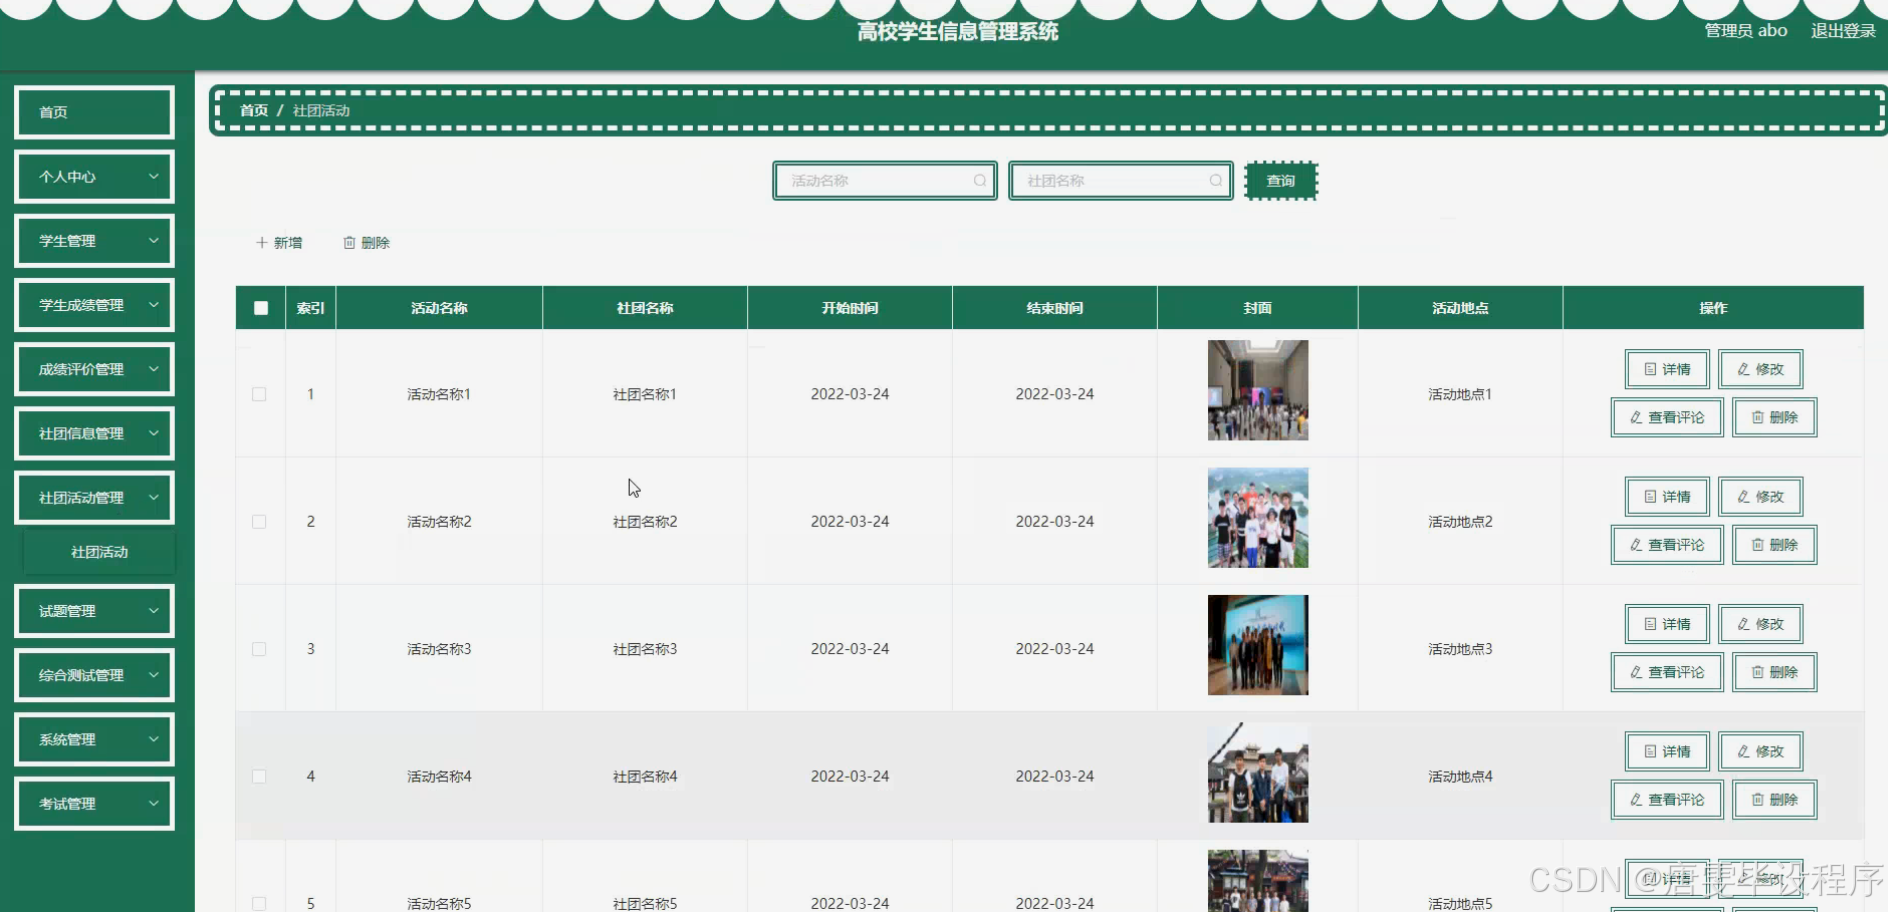Check the checkbox for row 4
This screenshot has height=912, width=1888.
tap(259, 776)
